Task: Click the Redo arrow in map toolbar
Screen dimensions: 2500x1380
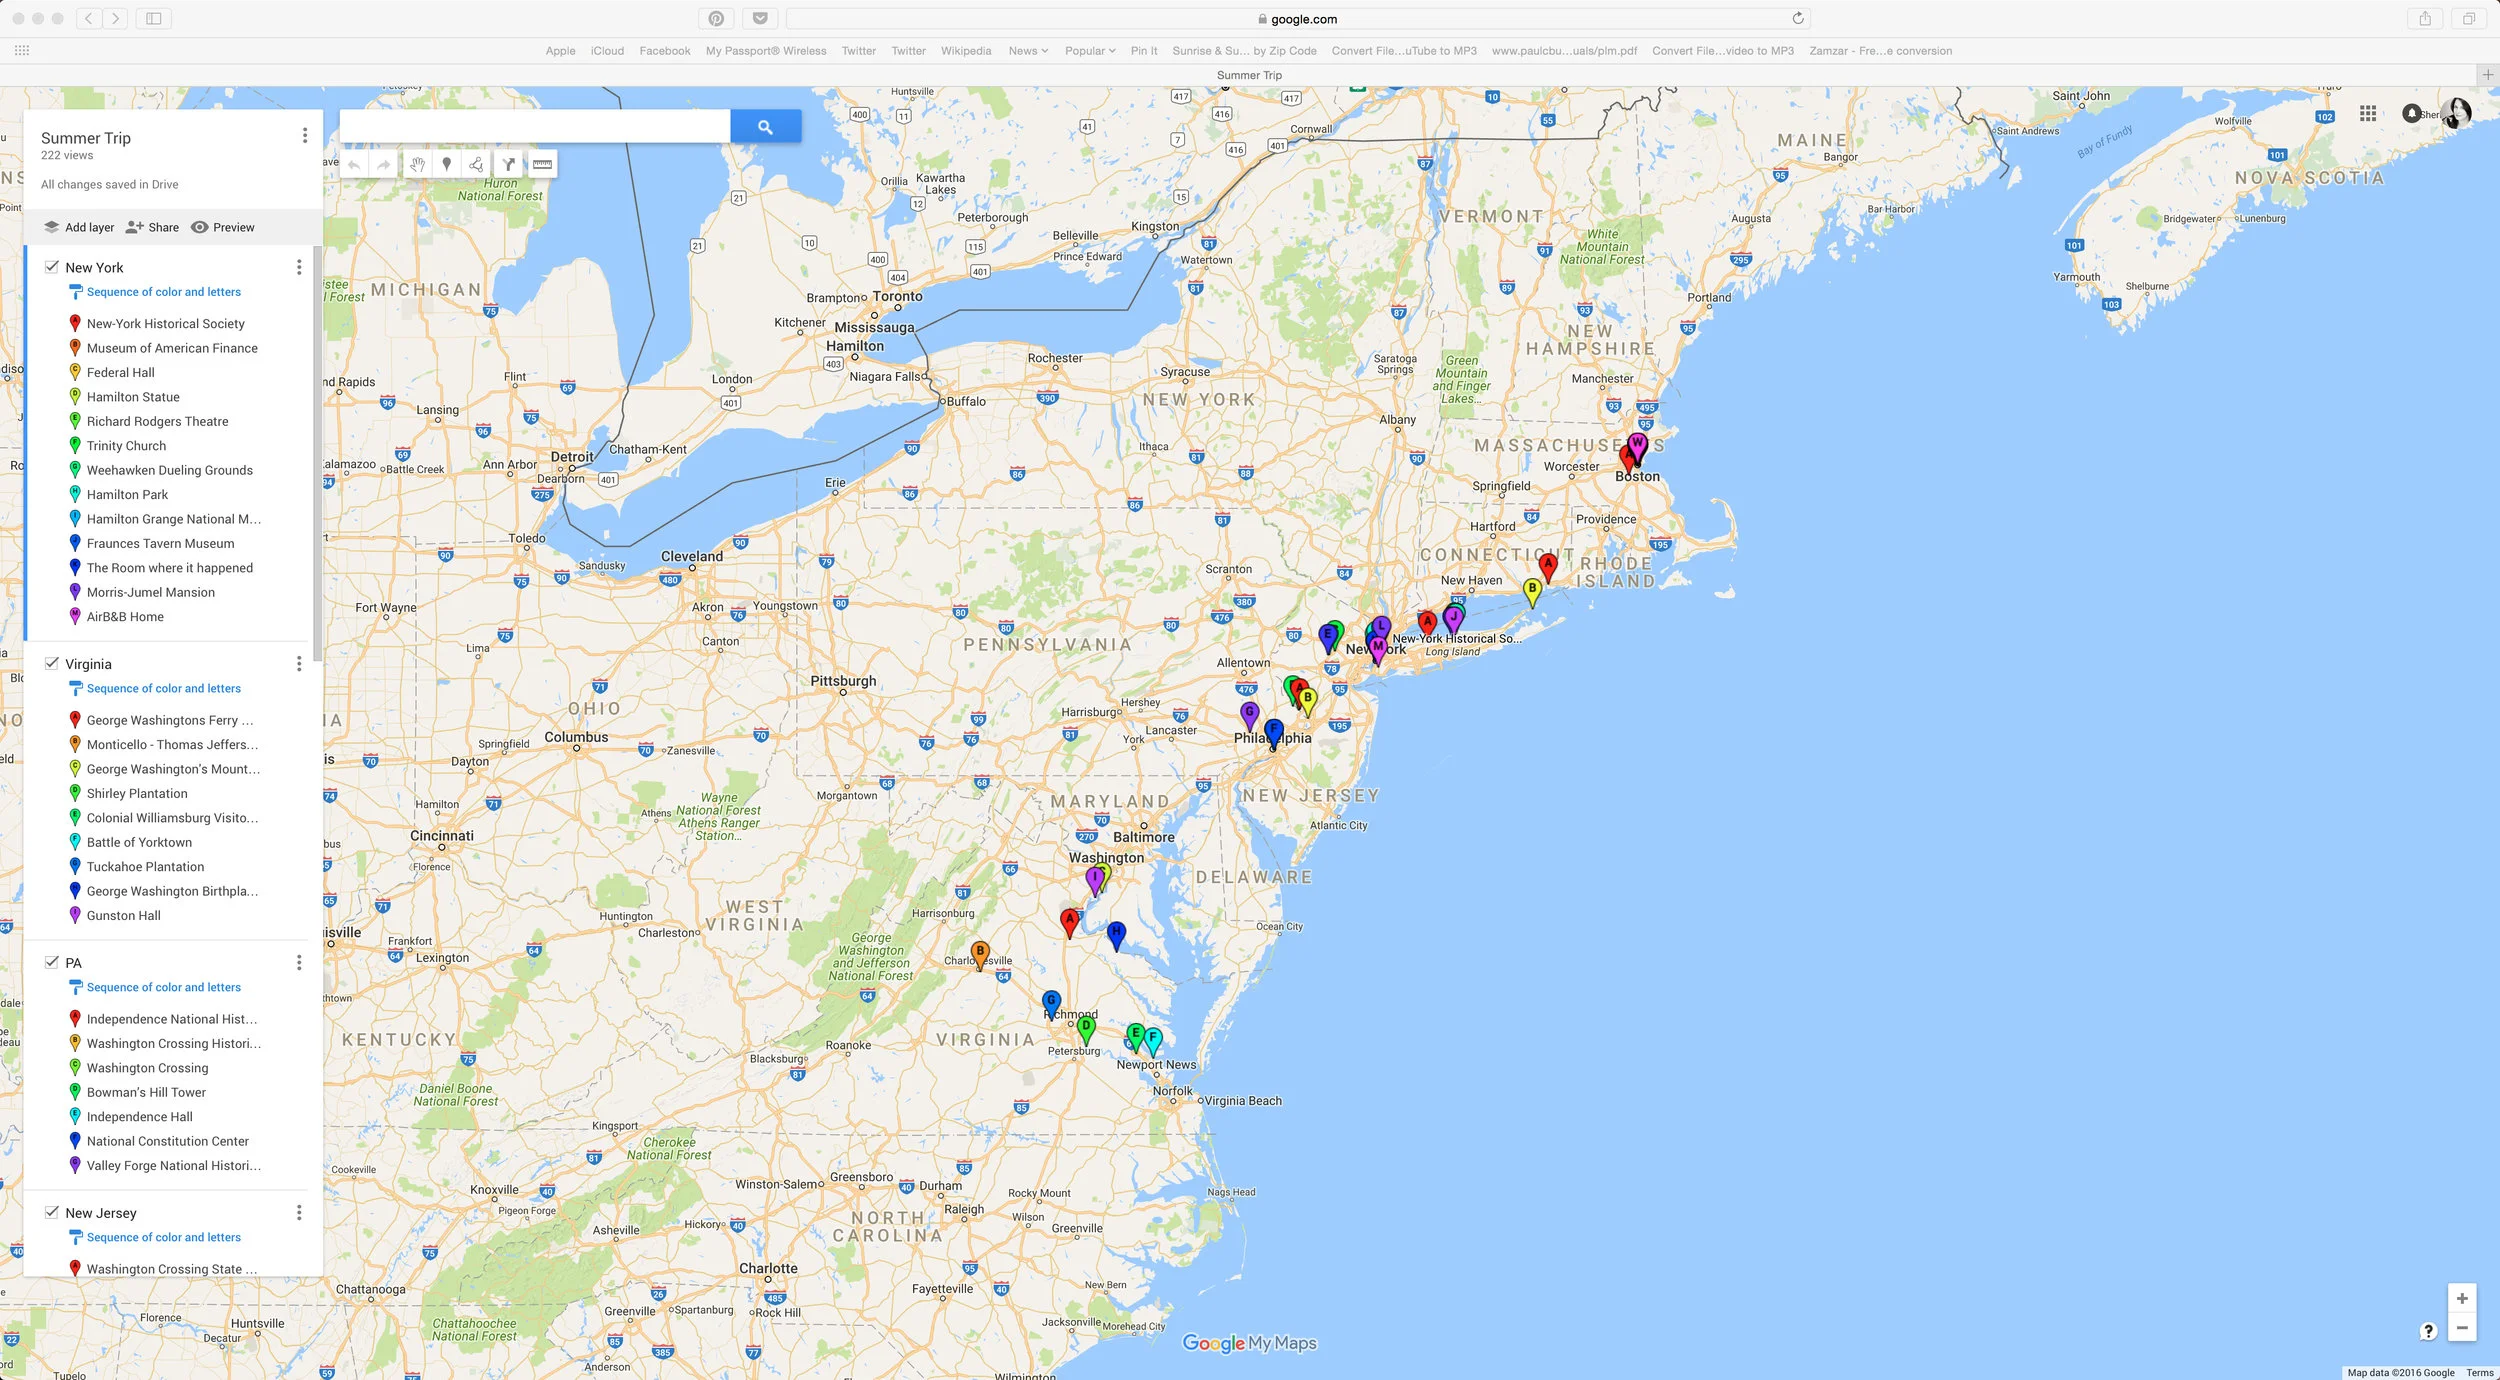Action: coord(384,164)
